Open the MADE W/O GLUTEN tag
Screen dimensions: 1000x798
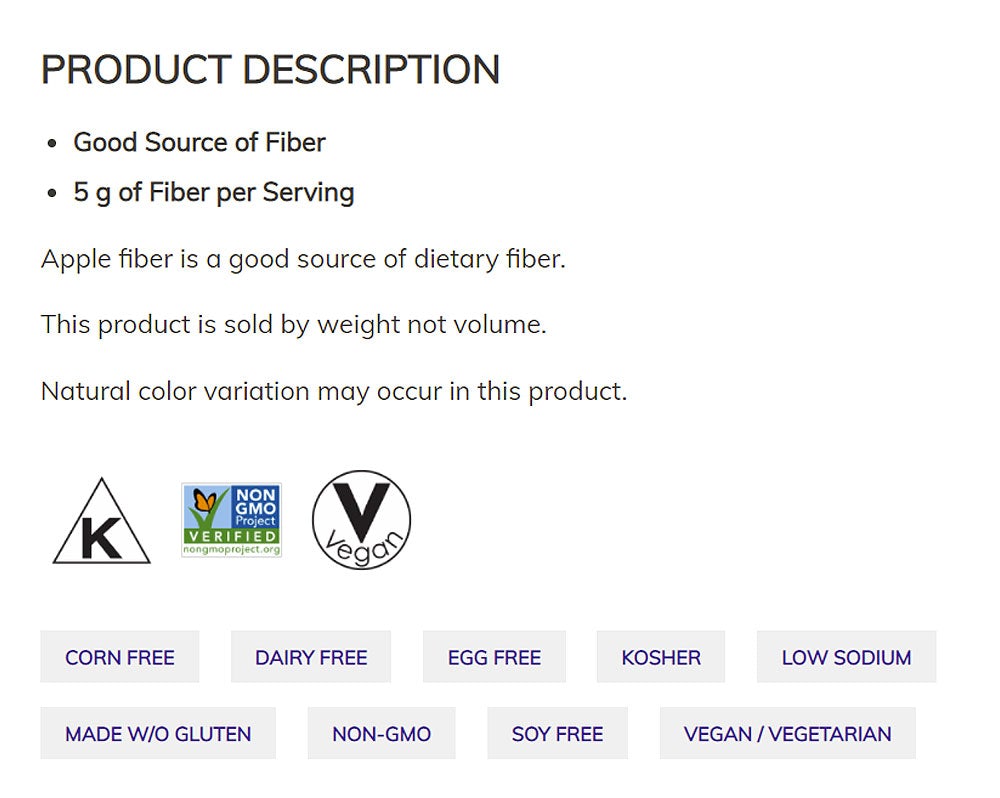coord(158,733)
